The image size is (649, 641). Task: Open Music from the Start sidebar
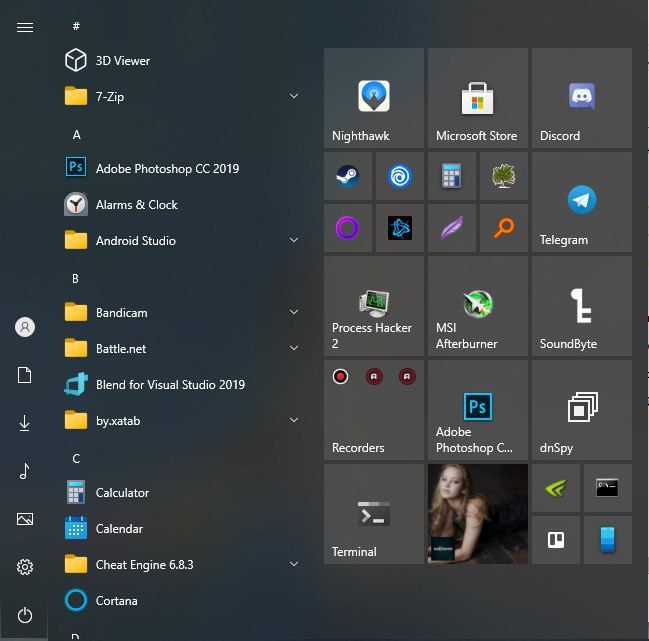coord(25,471)
